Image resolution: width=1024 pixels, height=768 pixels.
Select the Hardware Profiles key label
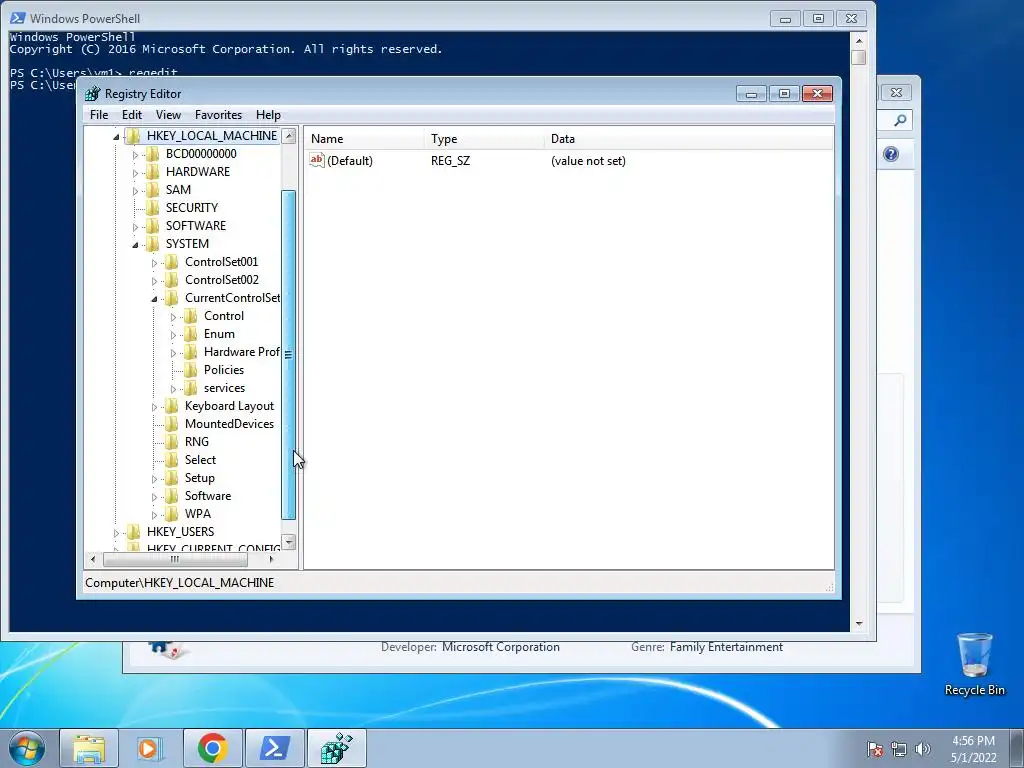(241, 352)
